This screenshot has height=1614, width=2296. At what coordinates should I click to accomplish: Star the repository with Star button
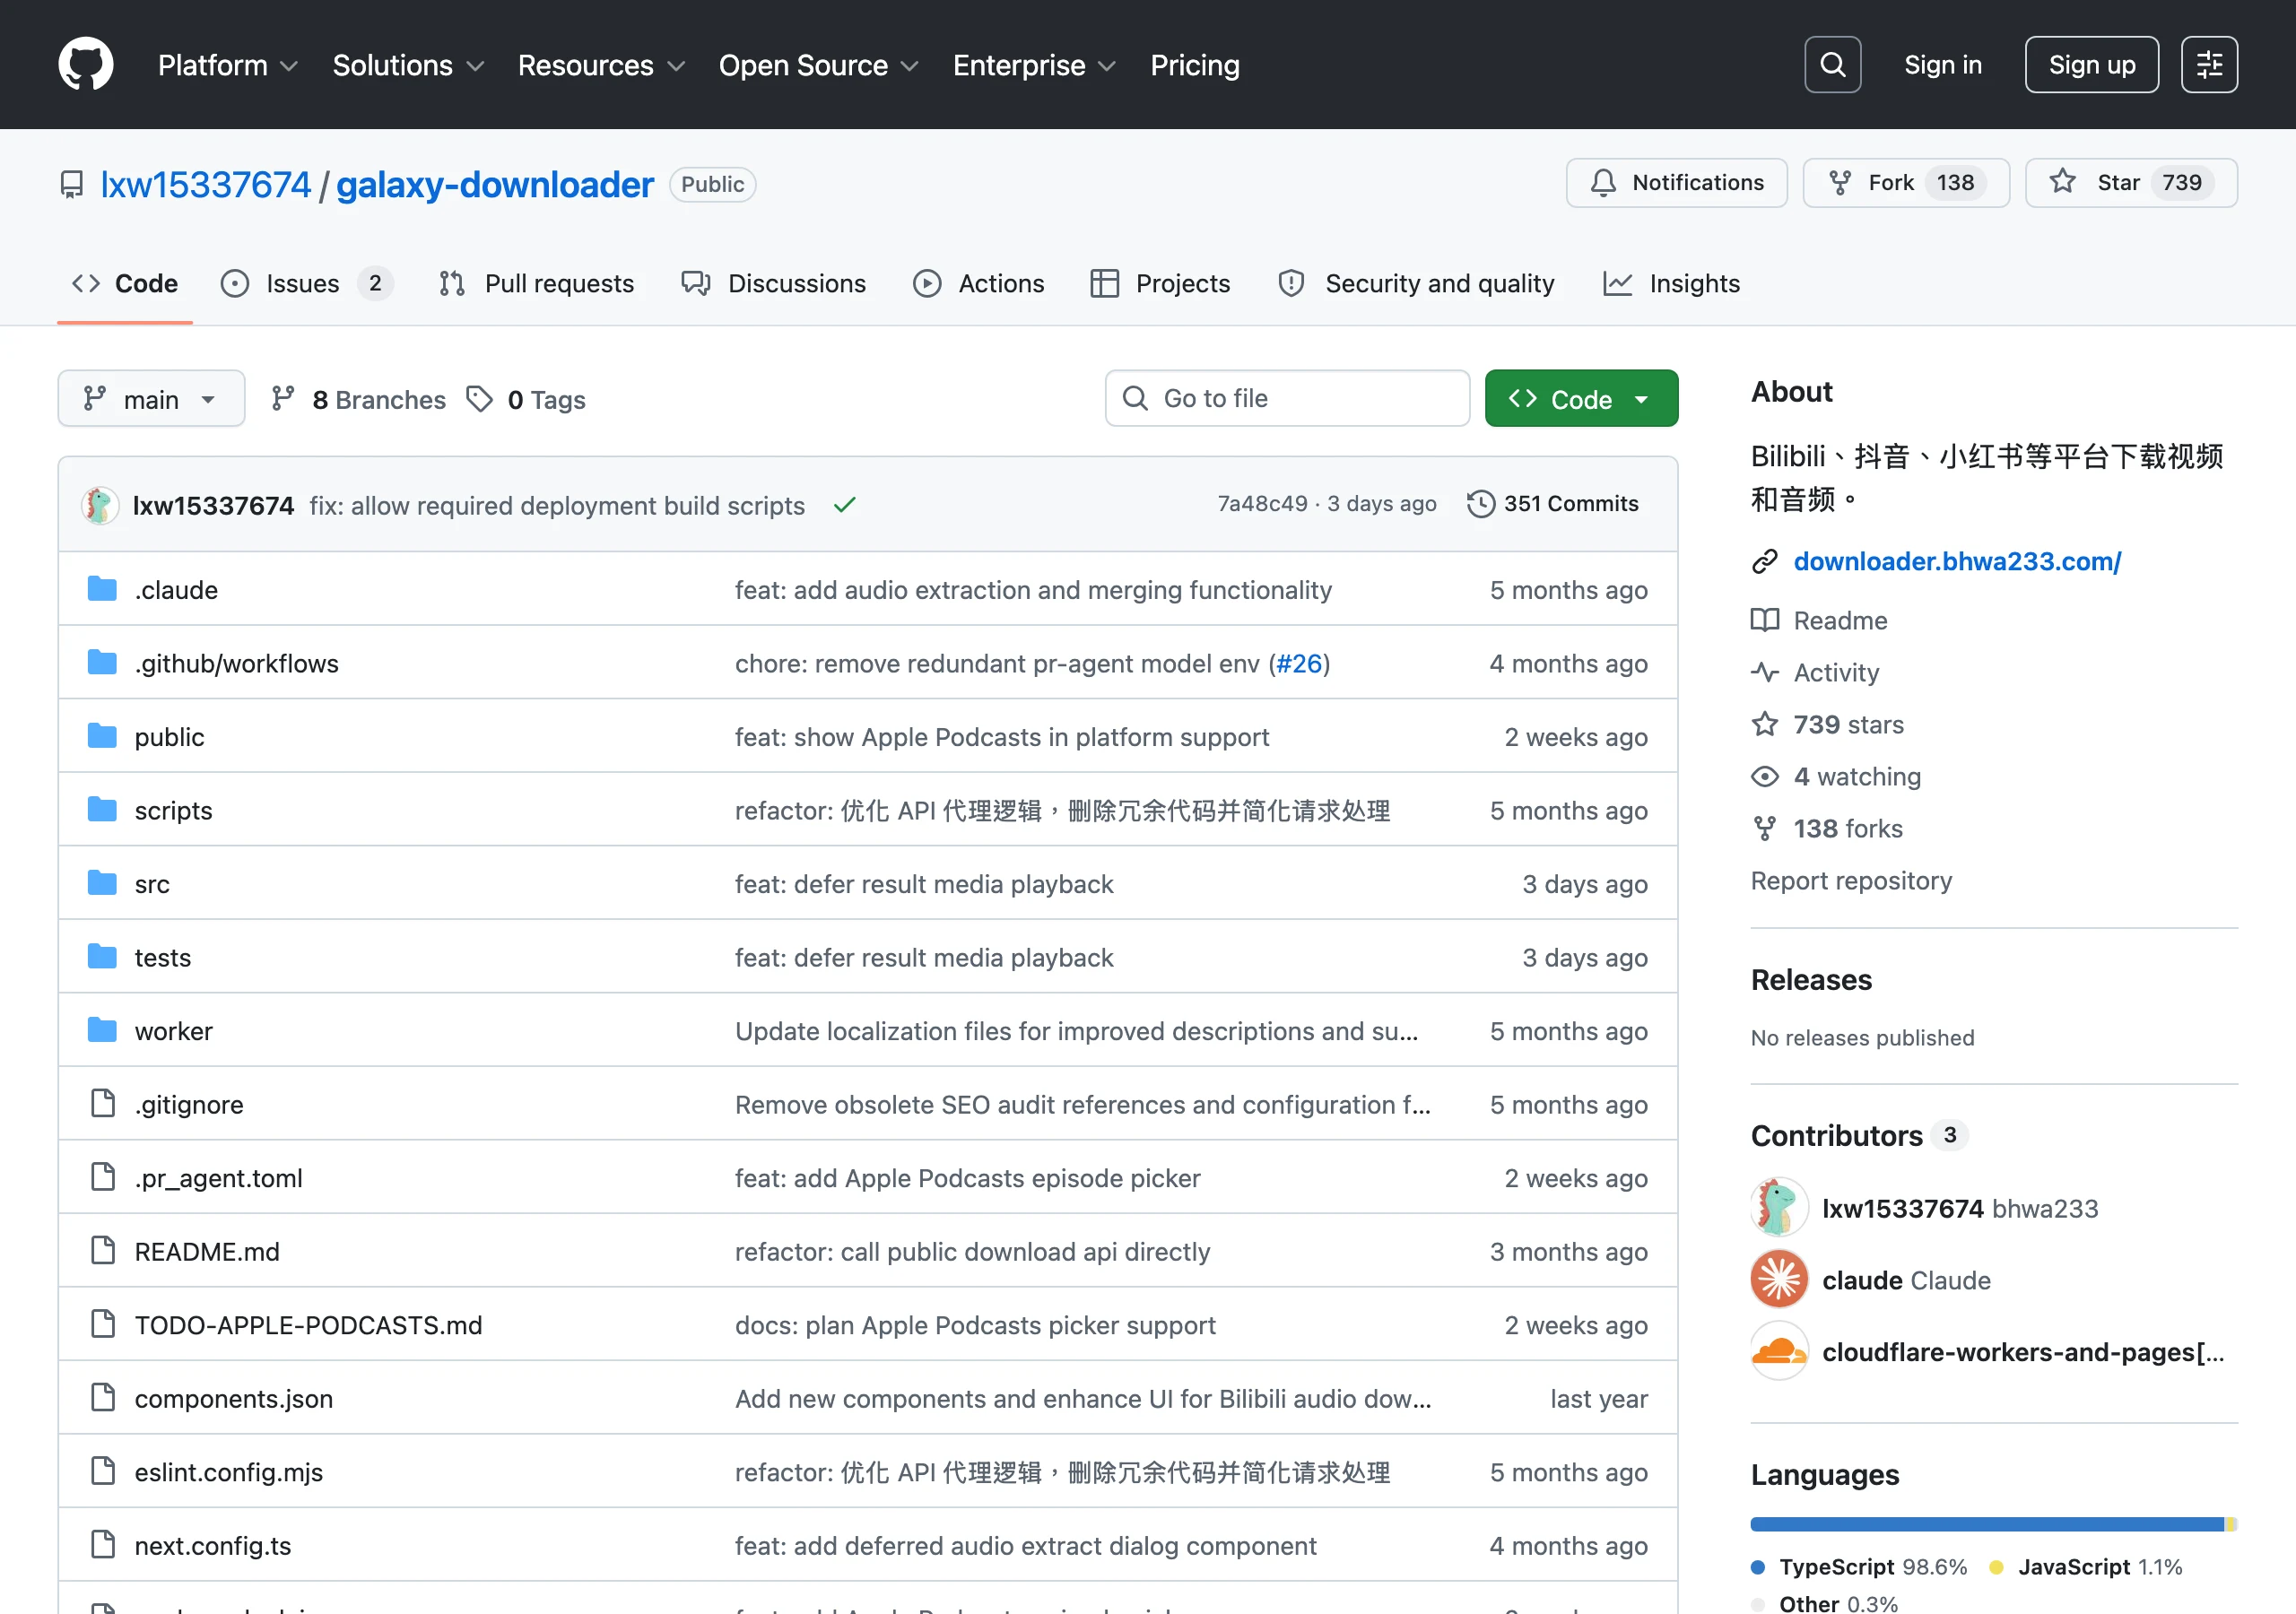[2130, 183]
